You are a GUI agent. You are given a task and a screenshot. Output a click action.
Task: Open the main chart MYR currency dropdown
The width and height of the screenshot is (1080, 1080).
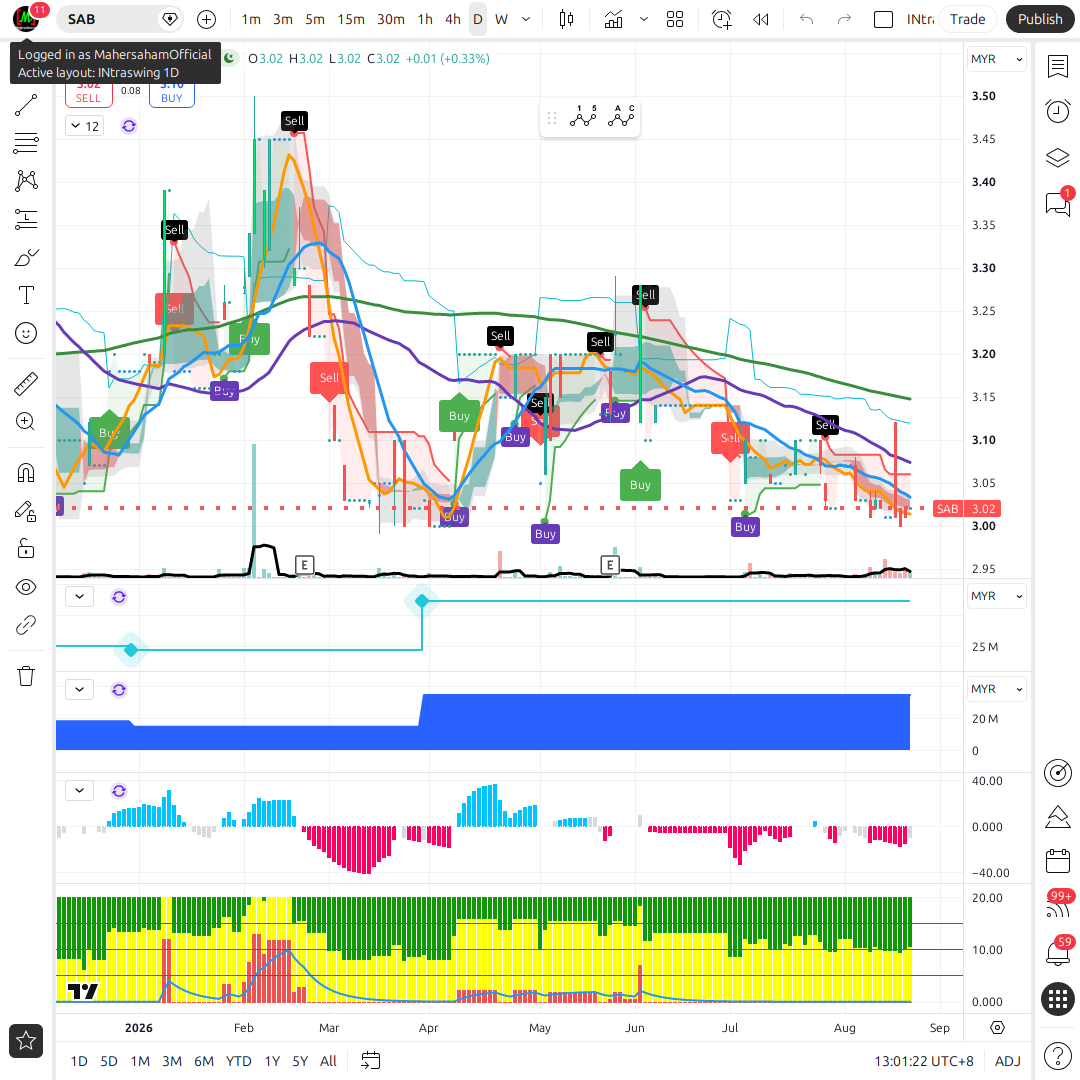[997, 59]
